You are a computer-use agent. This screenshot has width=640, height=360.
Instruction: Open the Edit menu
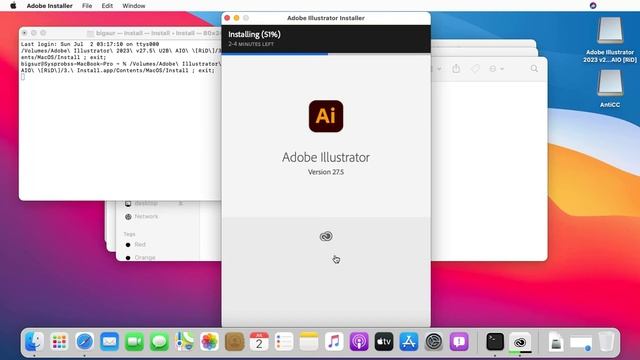(x=107, y=6)
